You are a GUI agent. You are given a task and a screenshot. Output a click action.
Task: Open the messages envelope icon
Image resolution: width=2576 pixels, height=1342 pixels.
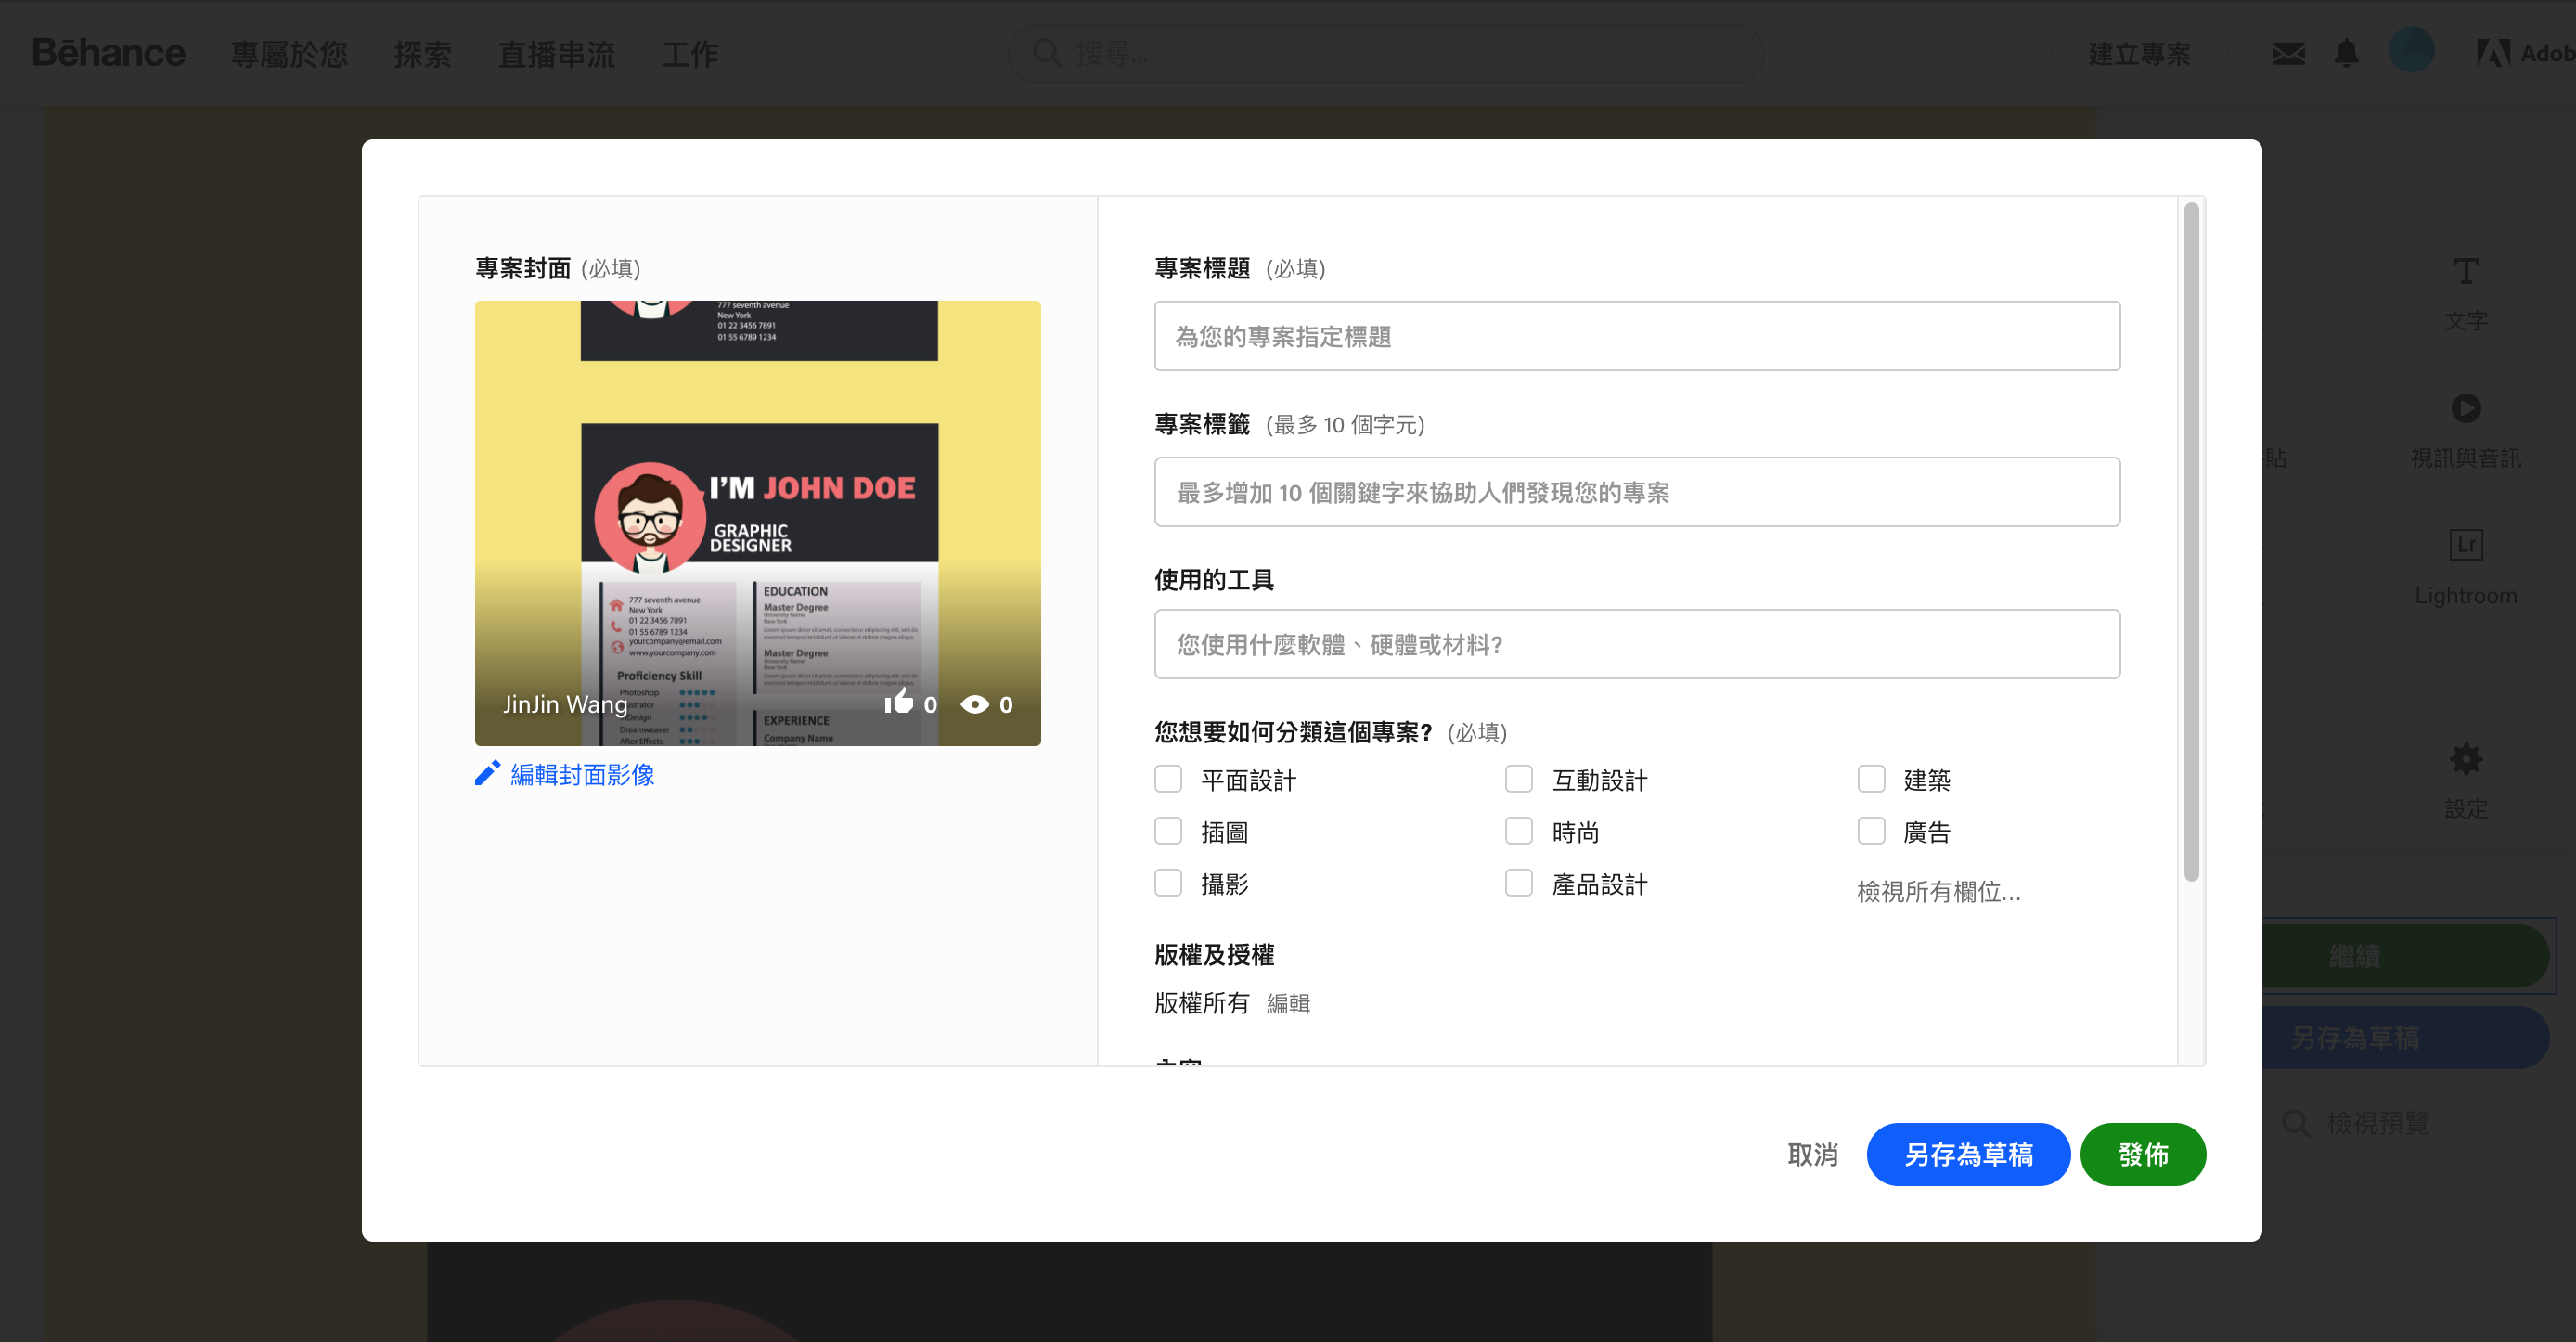(2288, 54)
